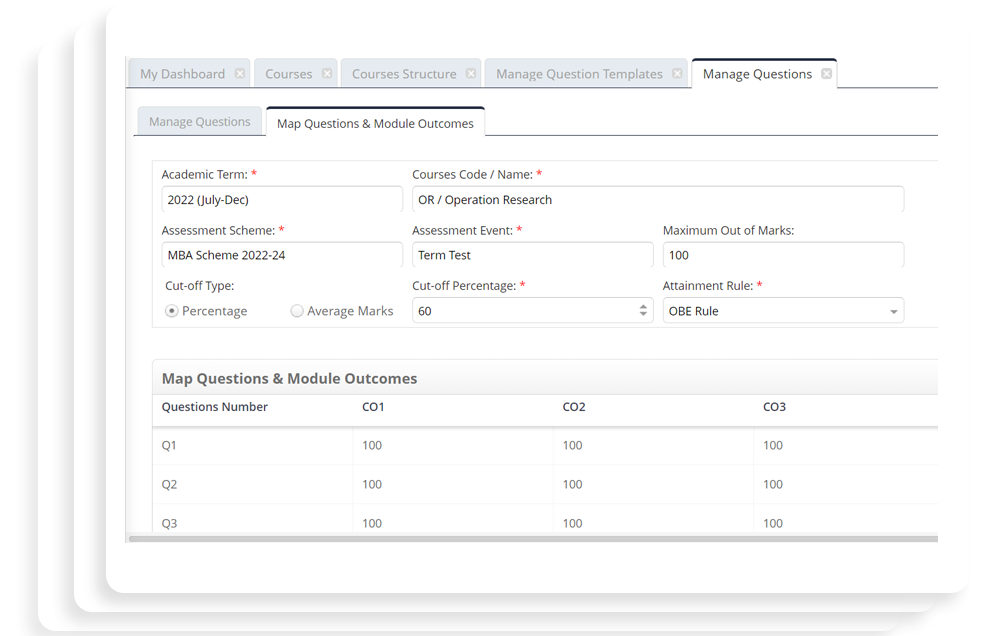1000x636 pixels.
Task: Open the Attainment Rule dropdown
Action: 891,310
